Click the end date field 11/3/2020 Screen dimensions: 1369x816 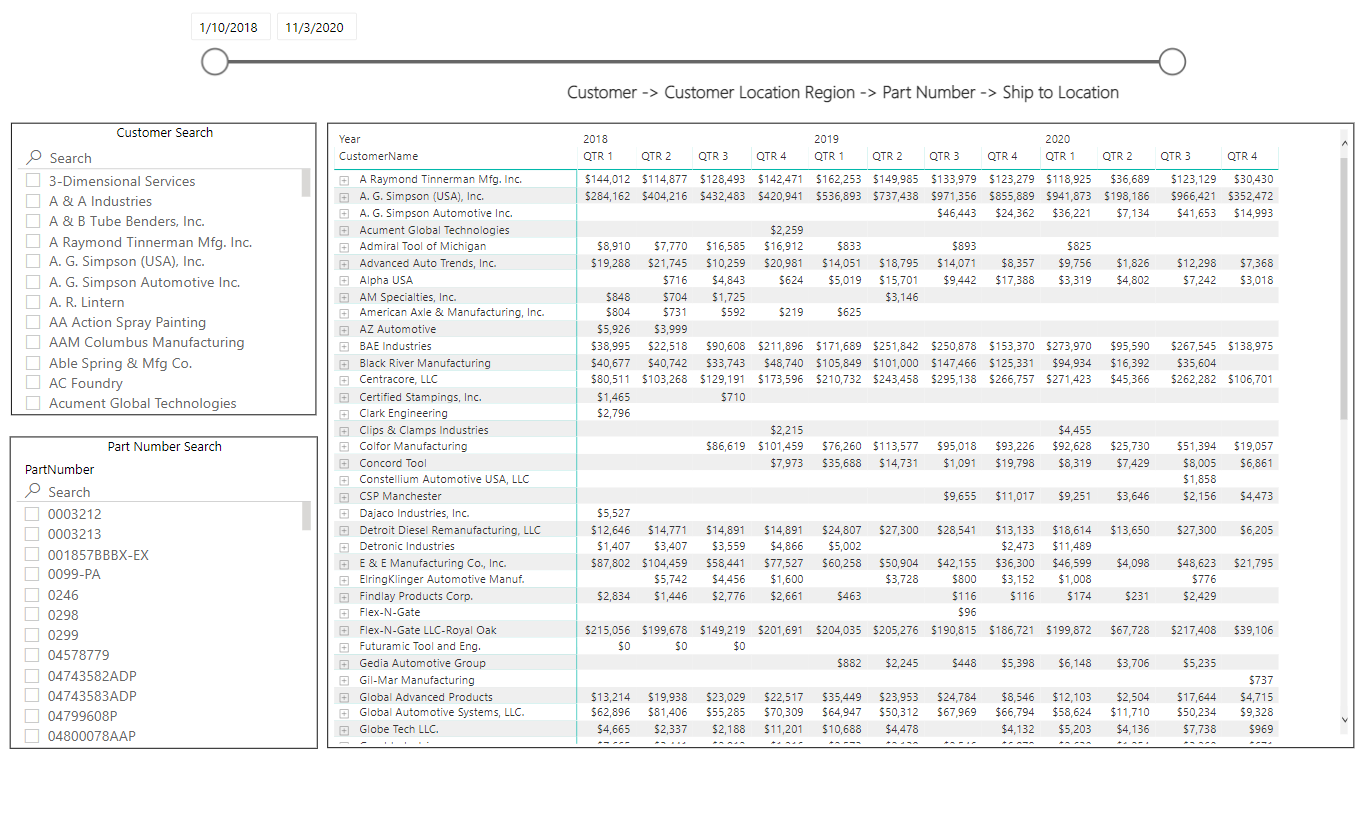315,28
